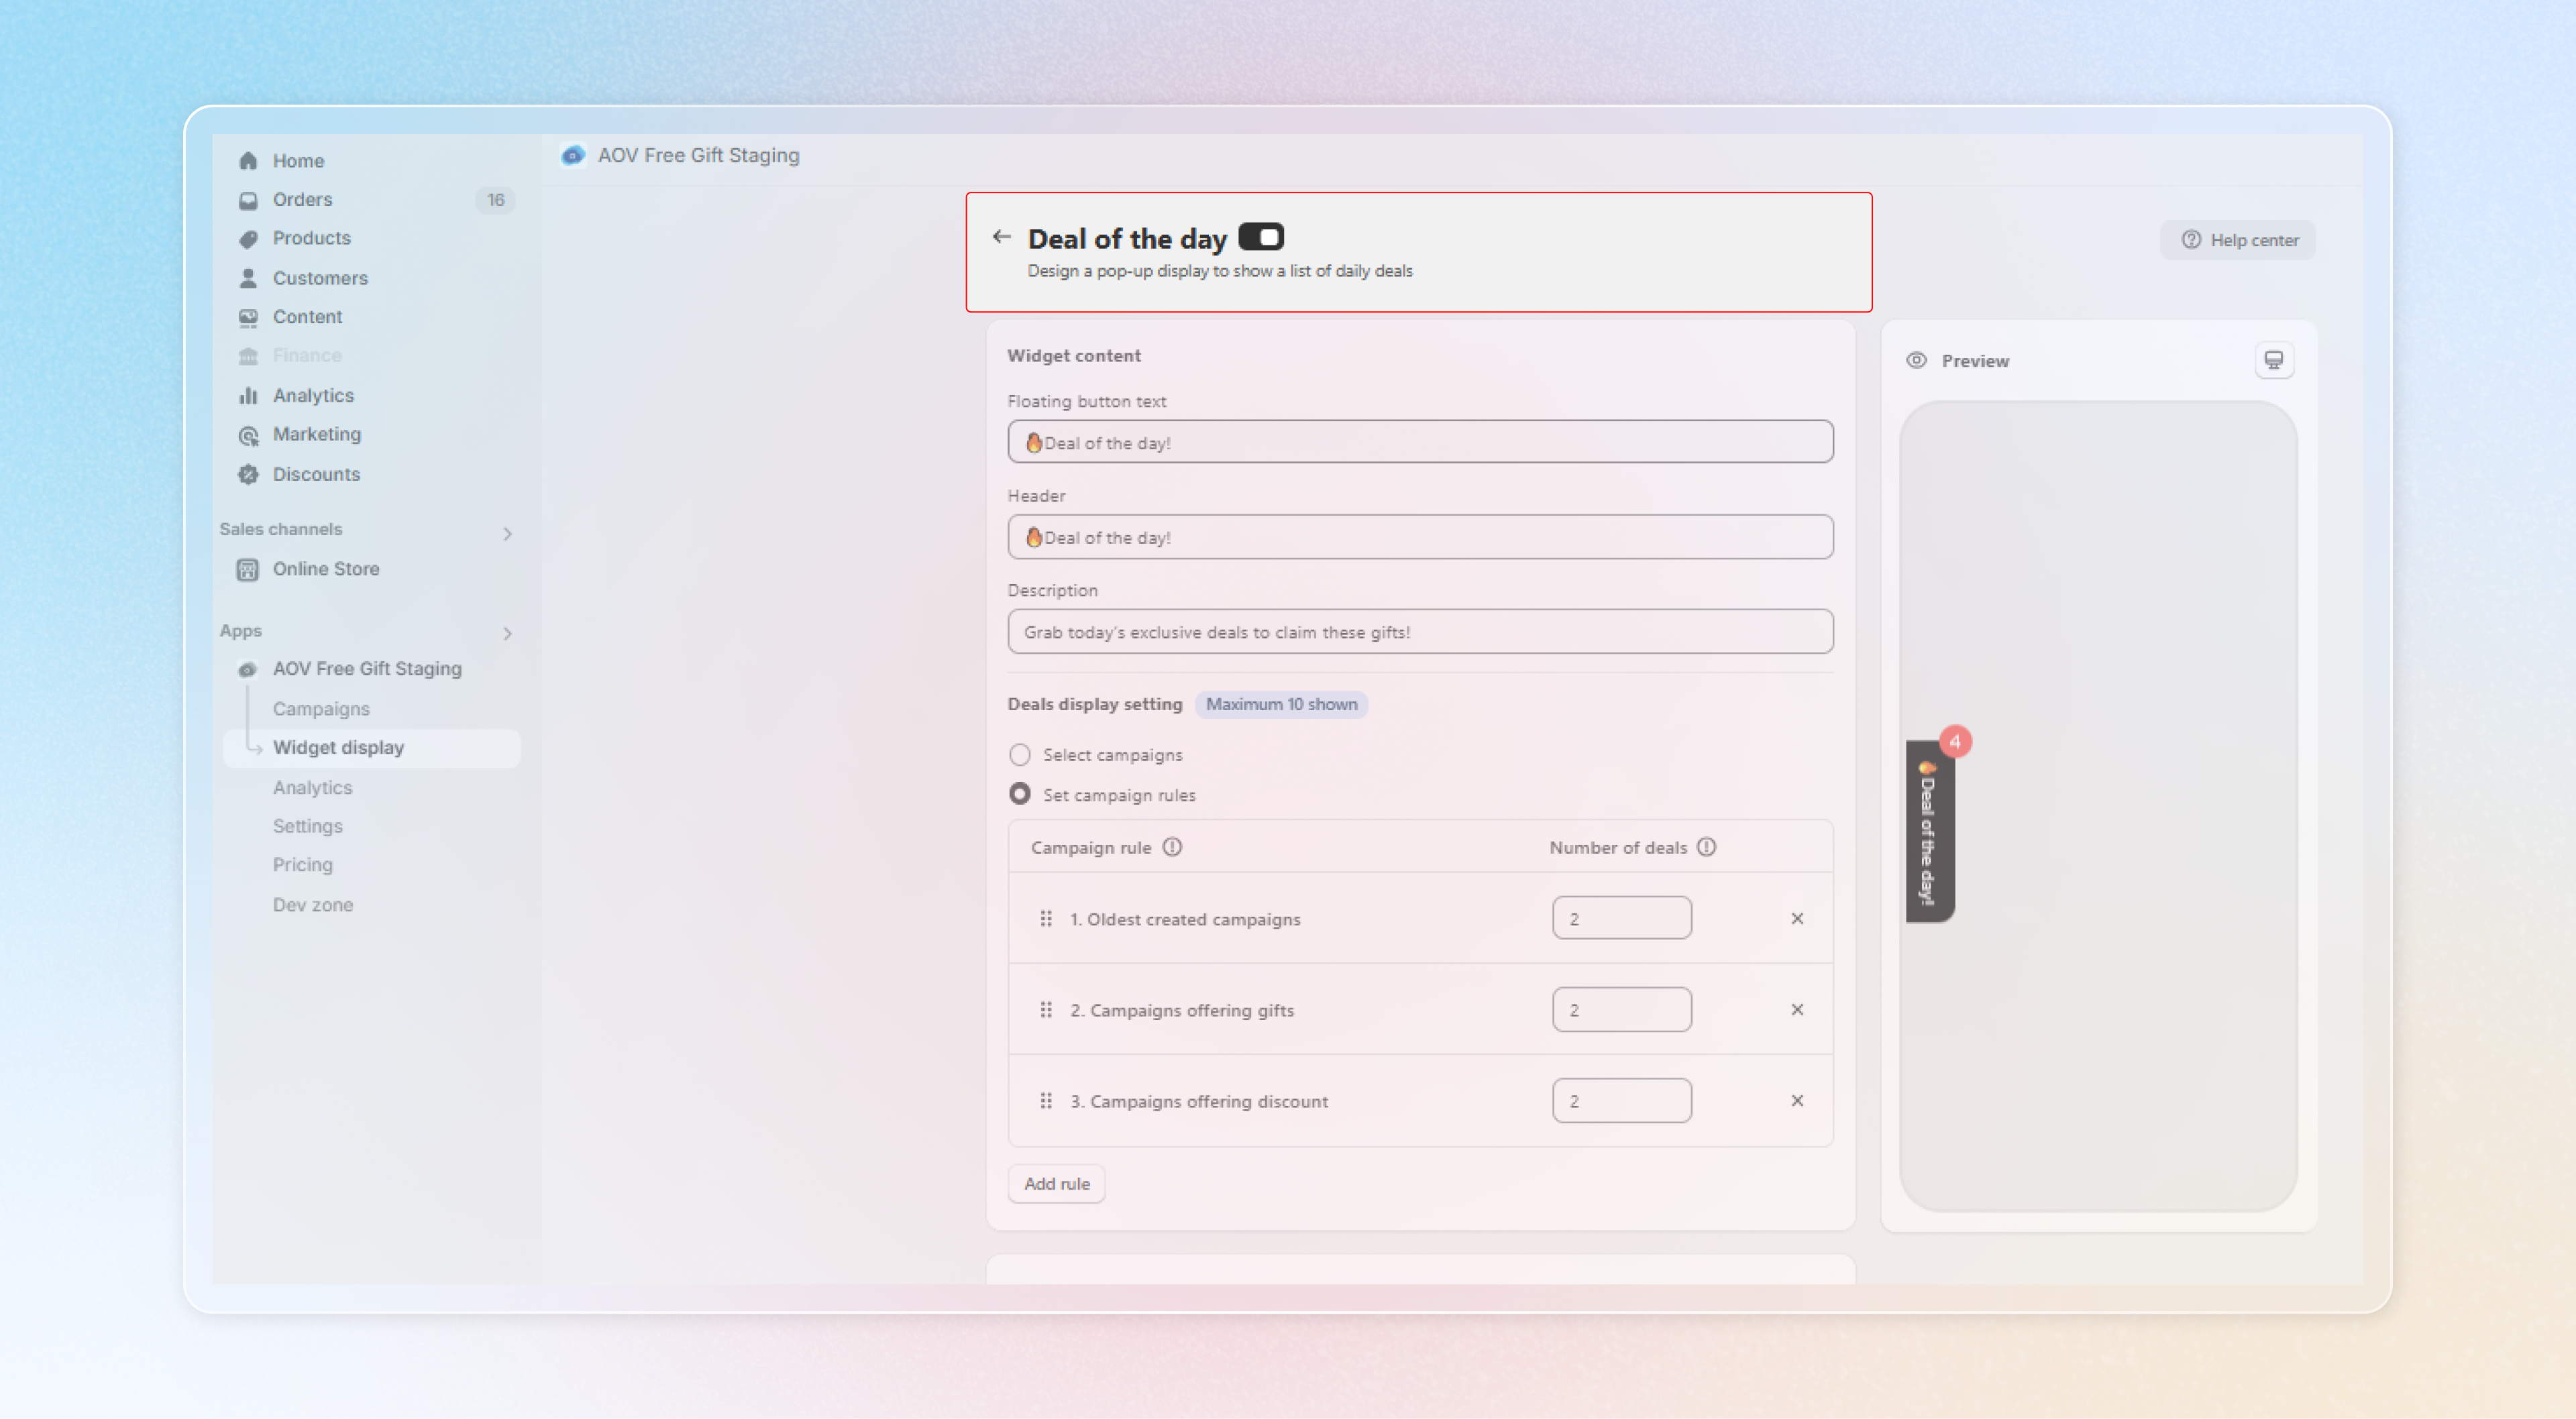Click the info icon next to Number of deals
The image size is (2576, 1419).
pos(1706,847)
